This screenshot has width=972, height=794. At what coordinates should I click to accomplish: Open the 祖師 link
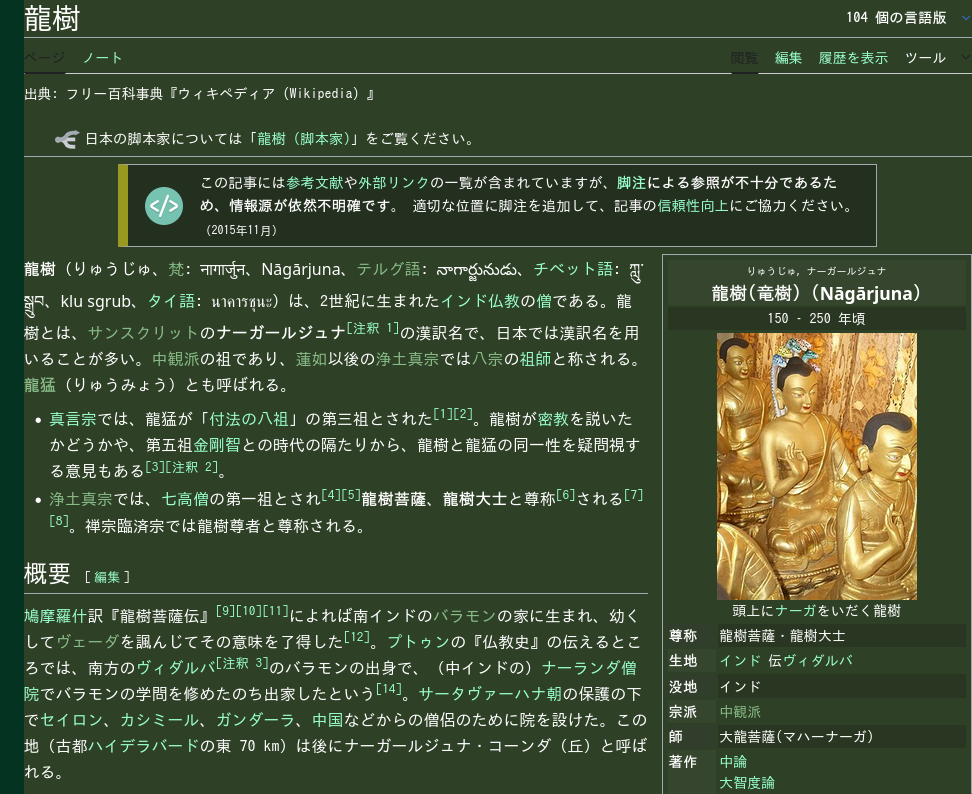pos(535,359)
